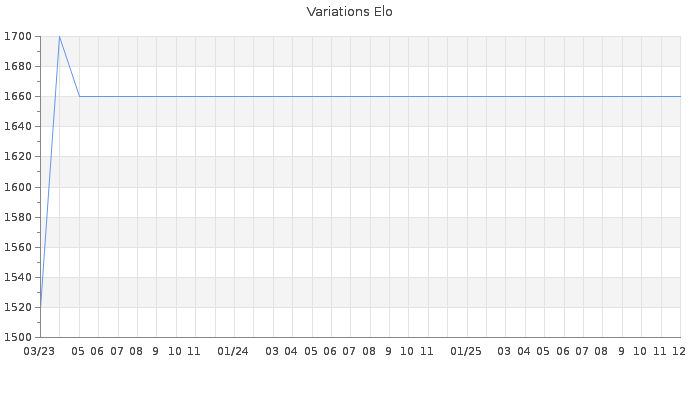Select the final 12 x-axis label
Screen dimensions: 700x400
678,351
